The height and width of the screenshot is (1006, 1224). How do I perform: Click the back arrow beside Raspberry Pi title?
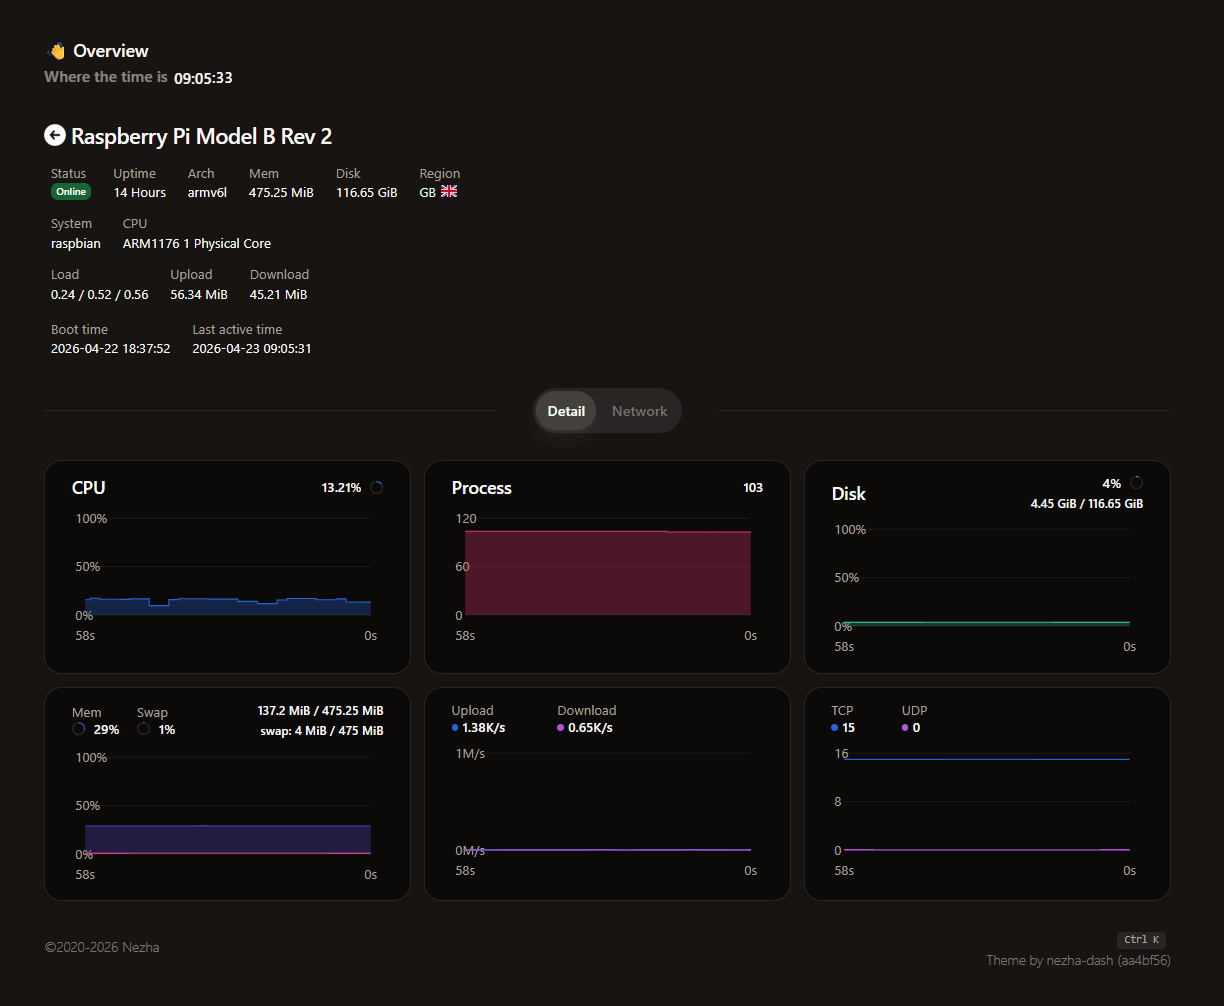(x=55, y=135)
